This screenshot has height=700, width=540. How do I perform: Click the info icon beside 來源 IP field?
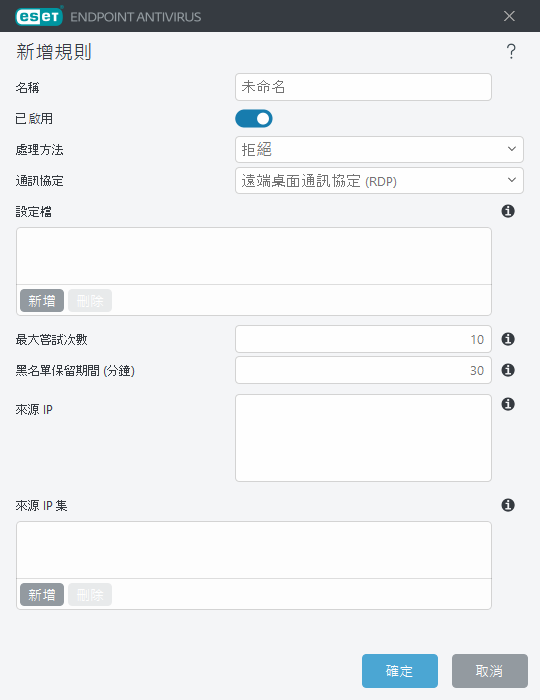point(508,404)
